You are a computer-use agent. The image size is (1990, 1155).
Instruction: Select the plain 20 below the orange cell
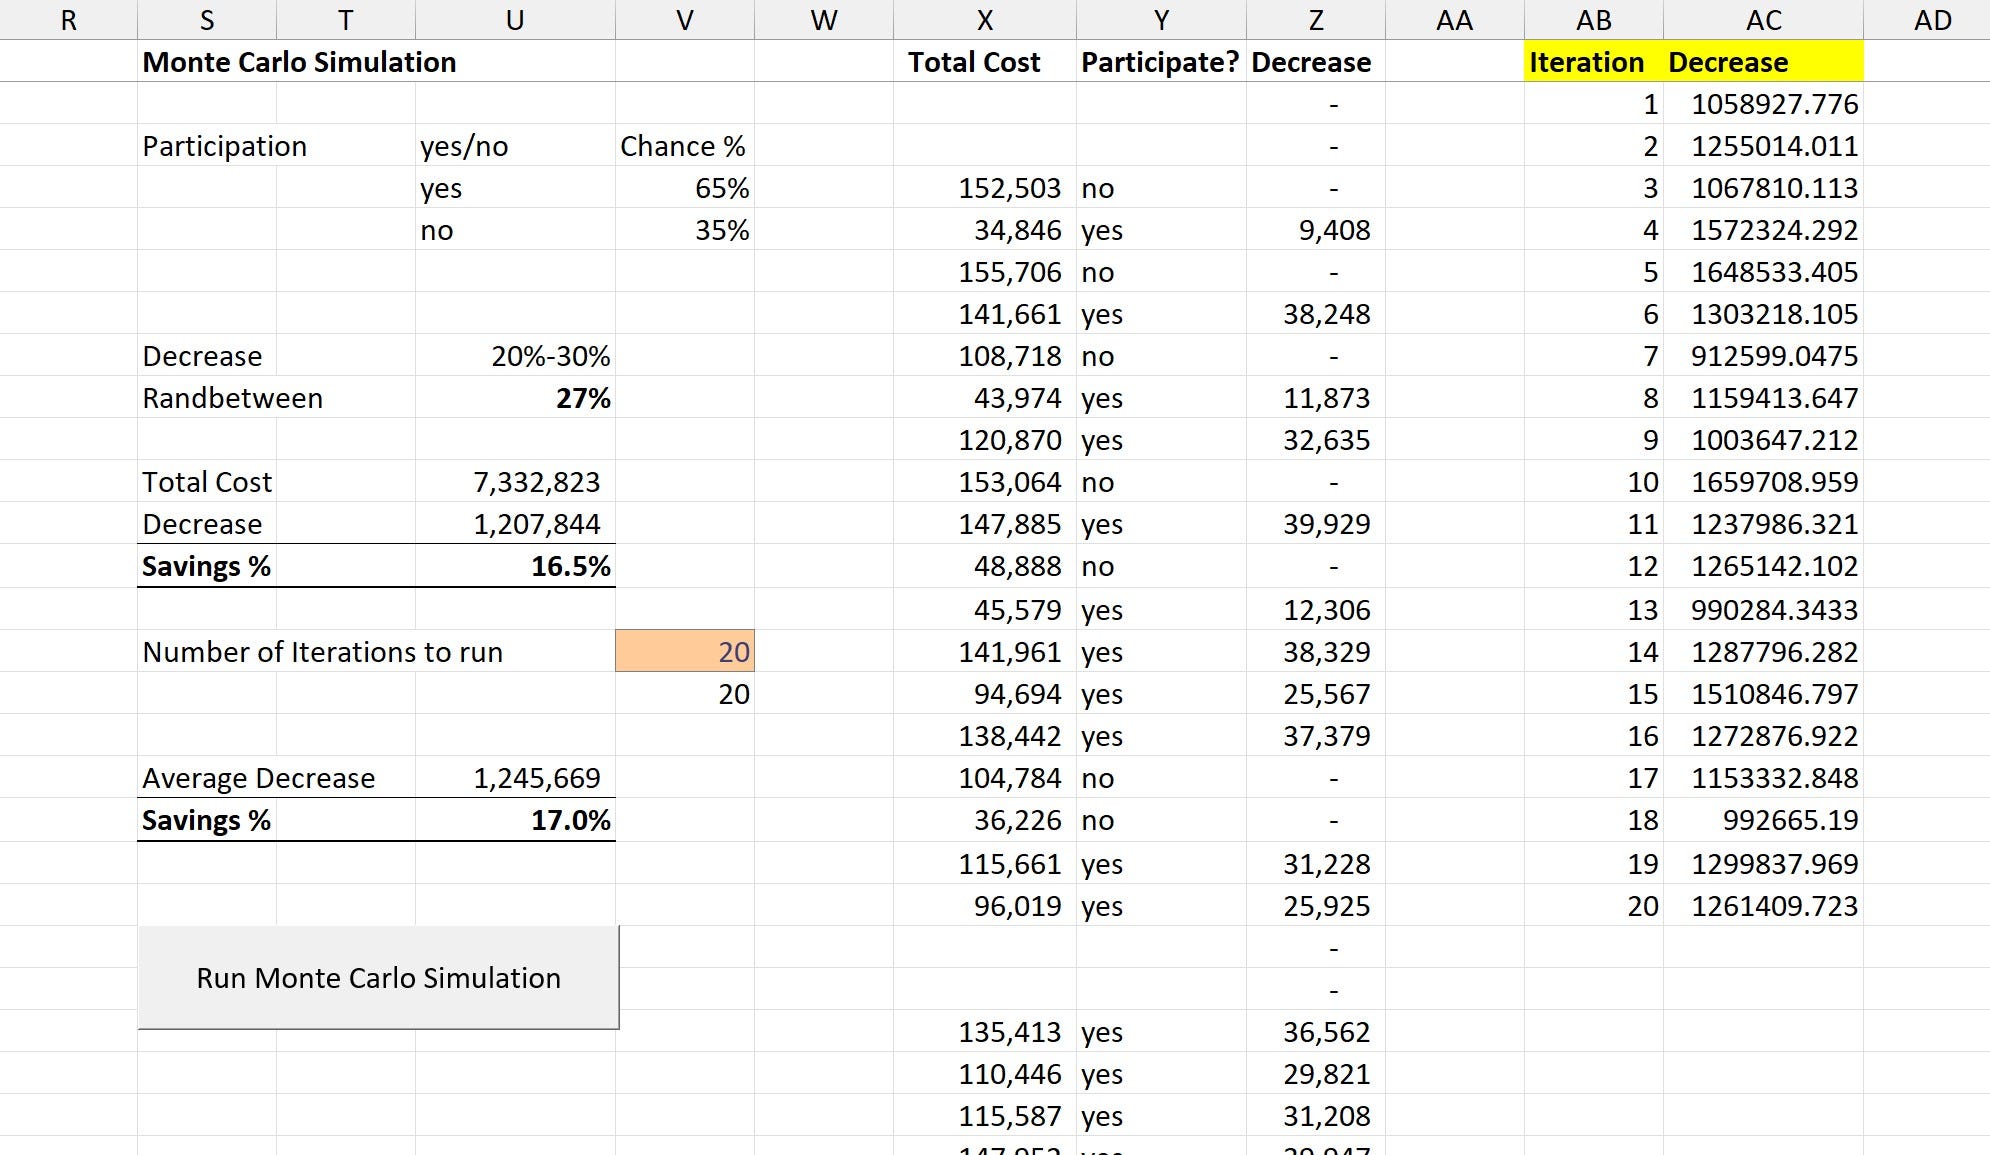click(685, 694)
